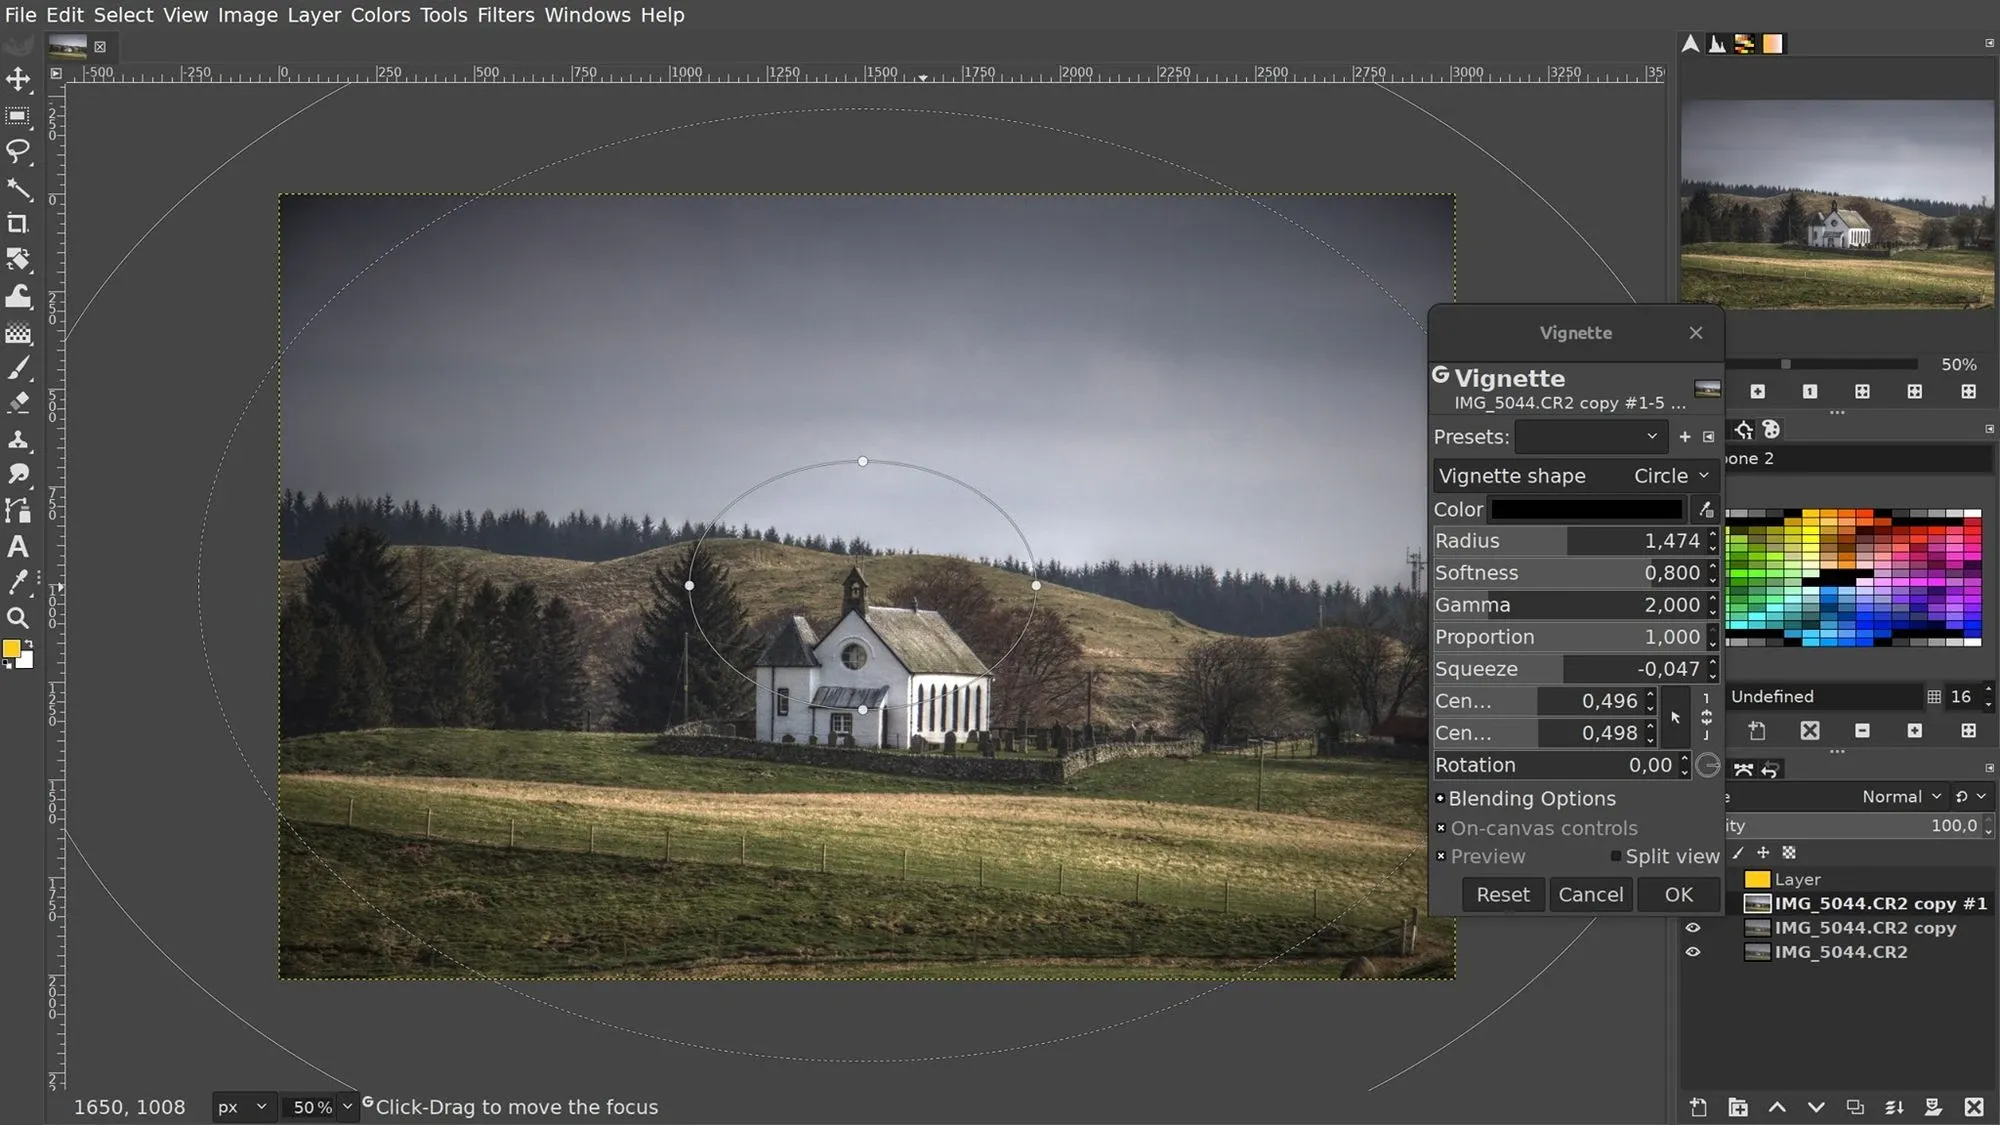The image size is (2000, 1125).
Task: Toggle the Split view checkbox
Action: click(x=1616, y=857)
